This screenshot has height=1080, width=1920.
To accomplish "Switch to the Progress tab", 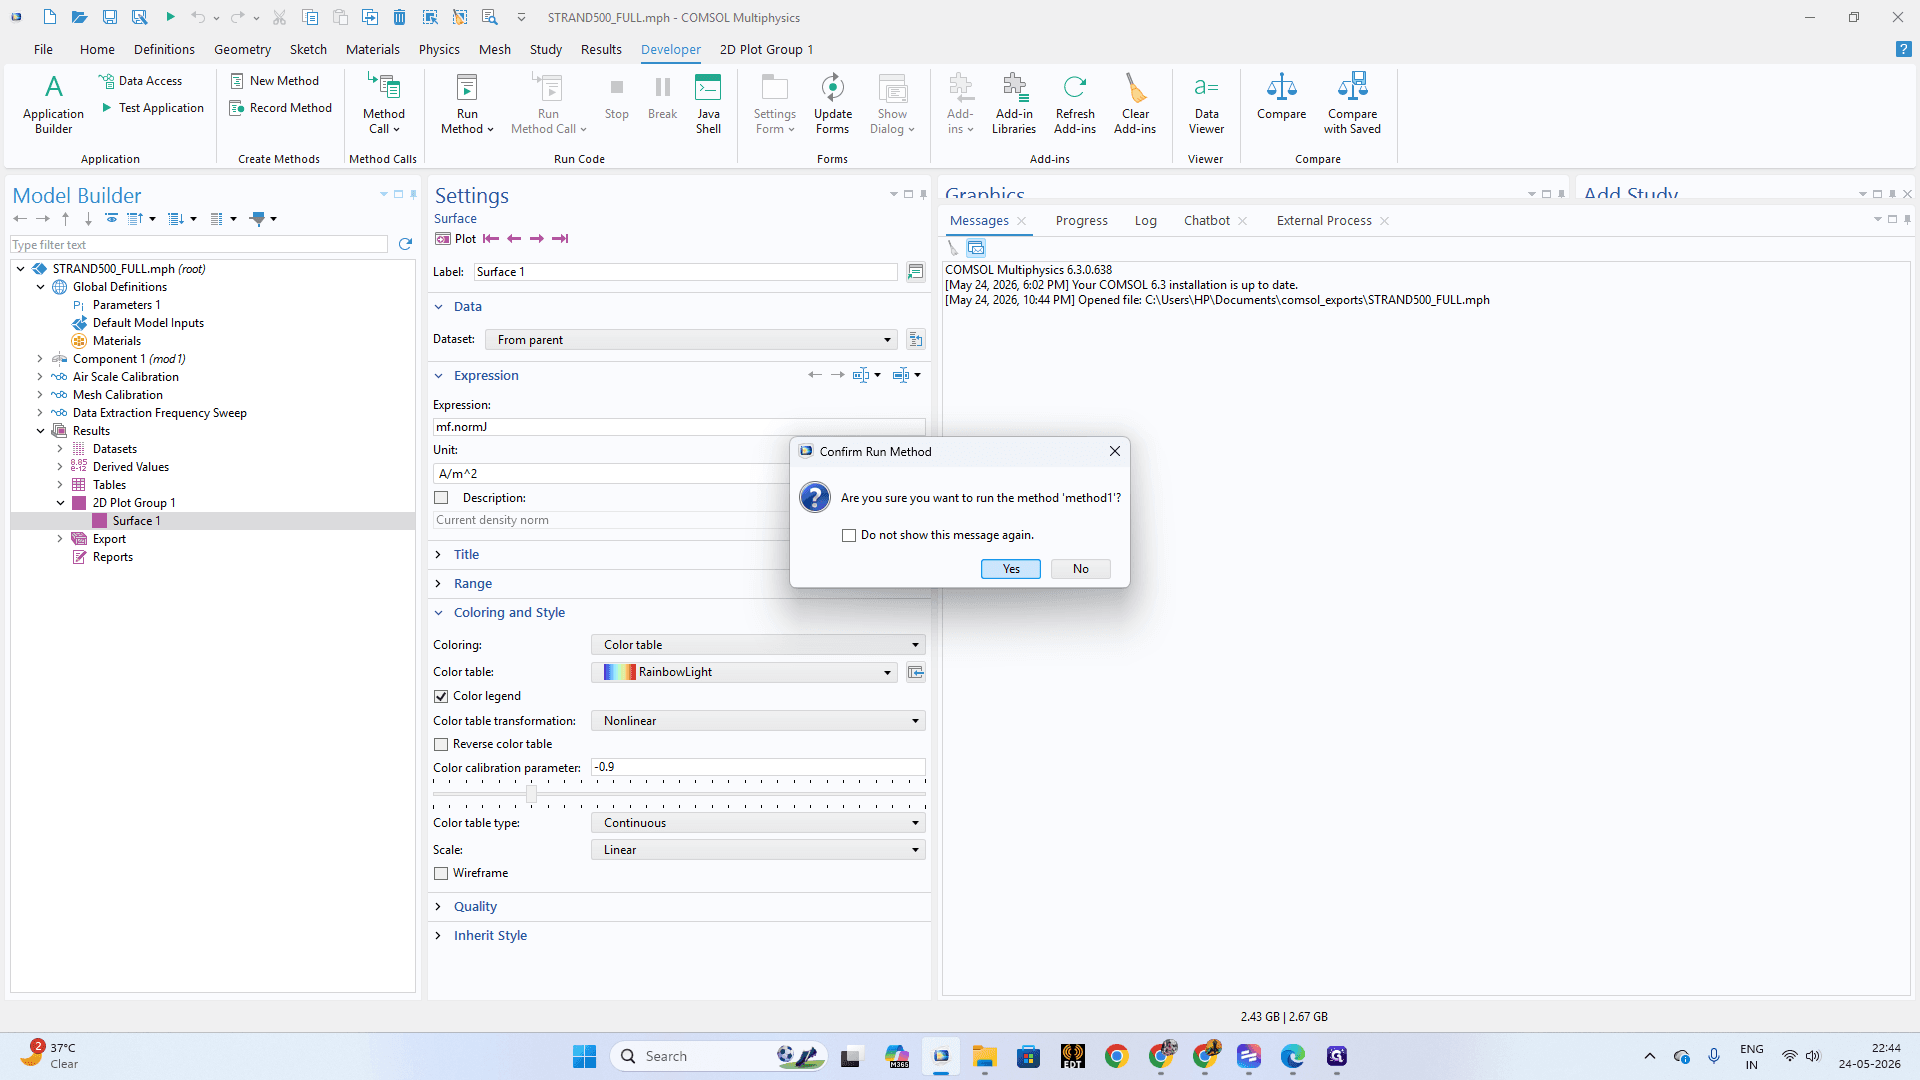I will (1081, 221).
